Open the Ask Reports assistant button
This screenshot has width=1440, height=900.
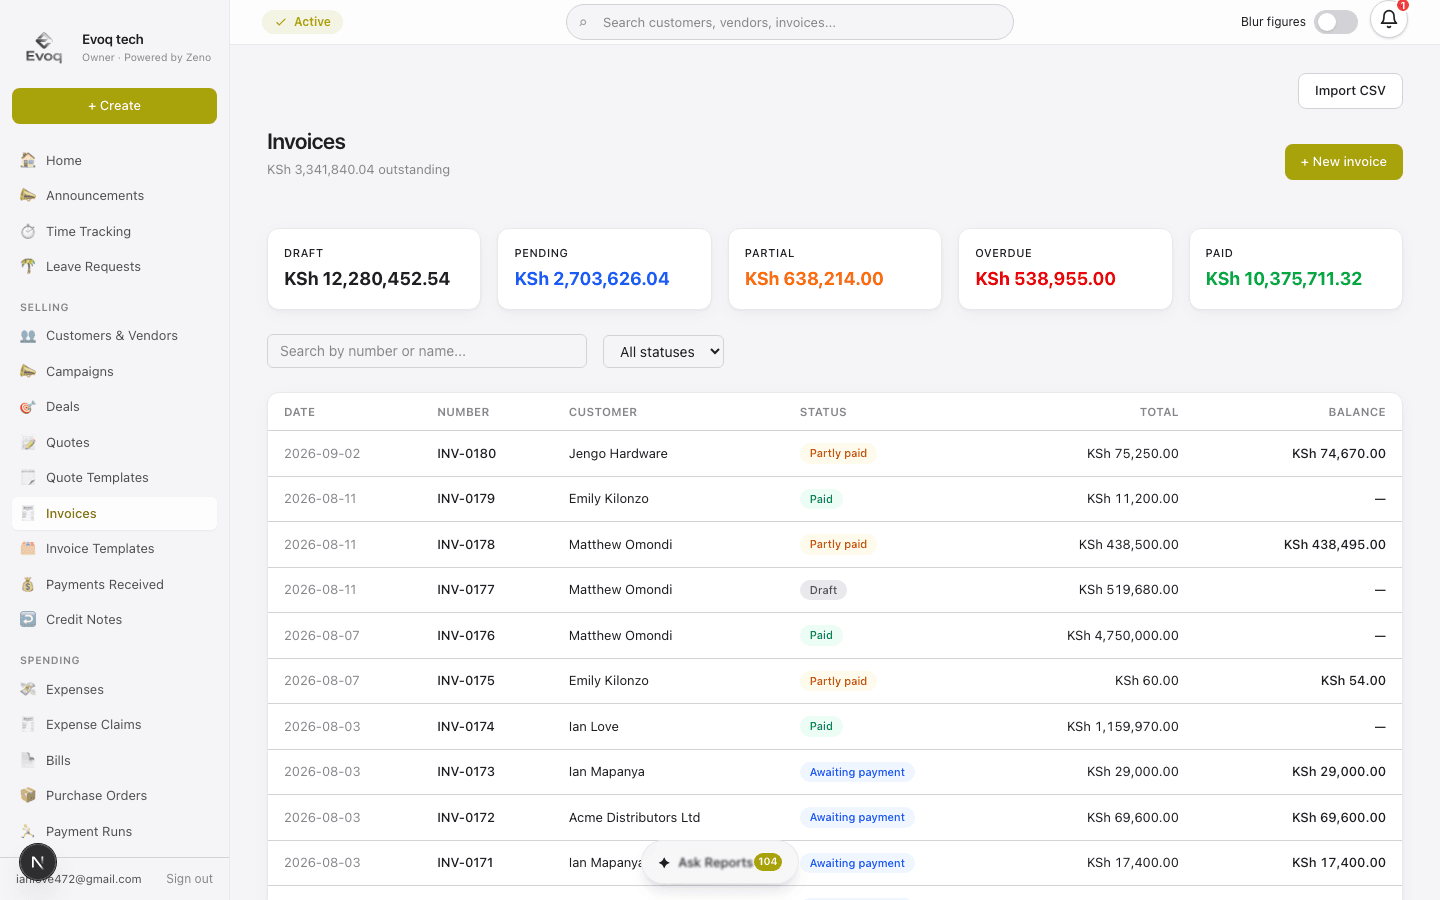(720, 862)
